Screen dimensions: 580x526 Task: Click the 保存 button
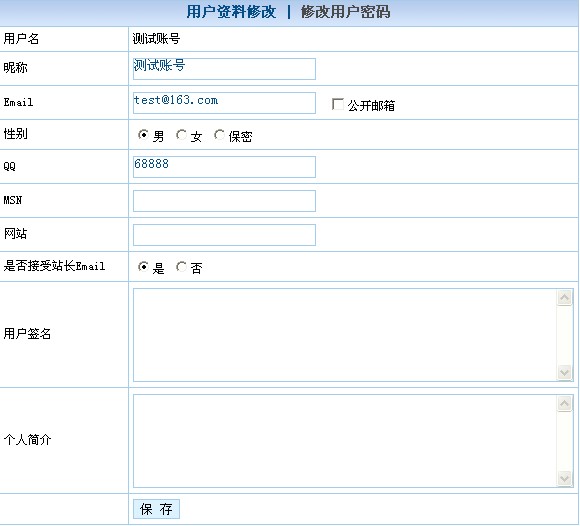coord(156,509)
